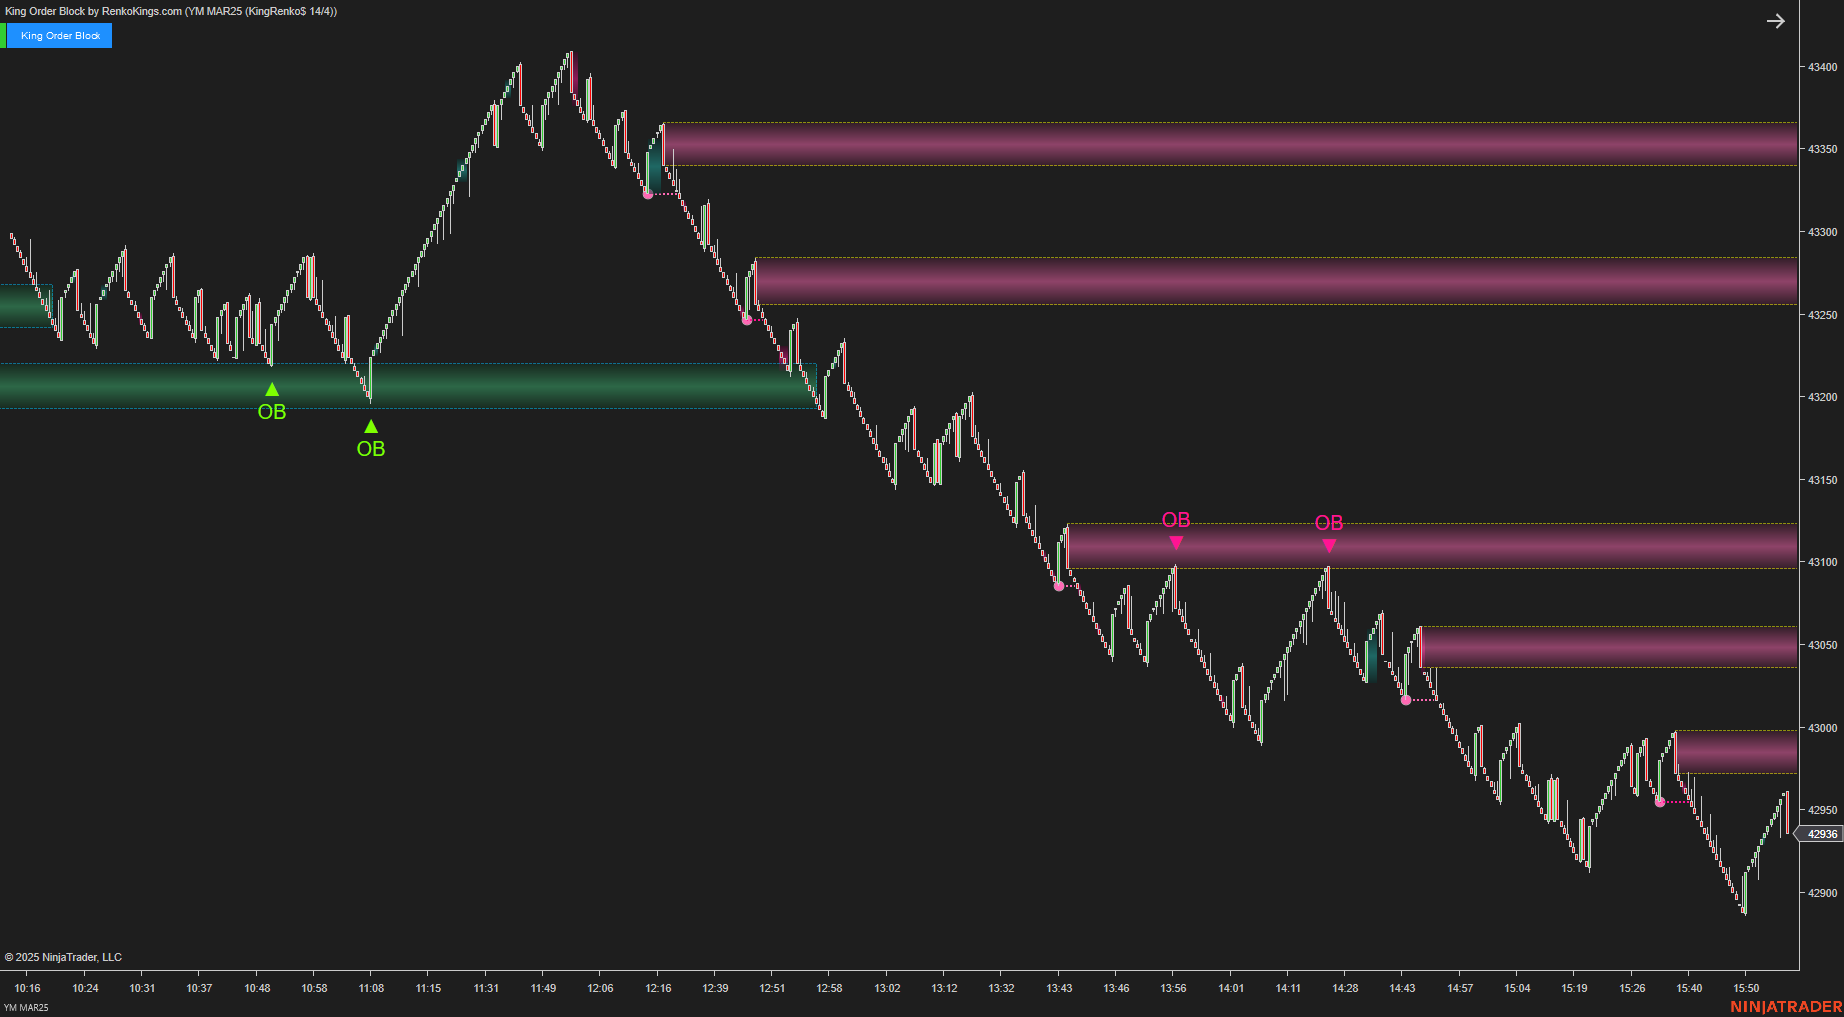This screenshot has height=1017, width=1844.
Task: Click the current price marker 42936
Action: coord(1821,833)
